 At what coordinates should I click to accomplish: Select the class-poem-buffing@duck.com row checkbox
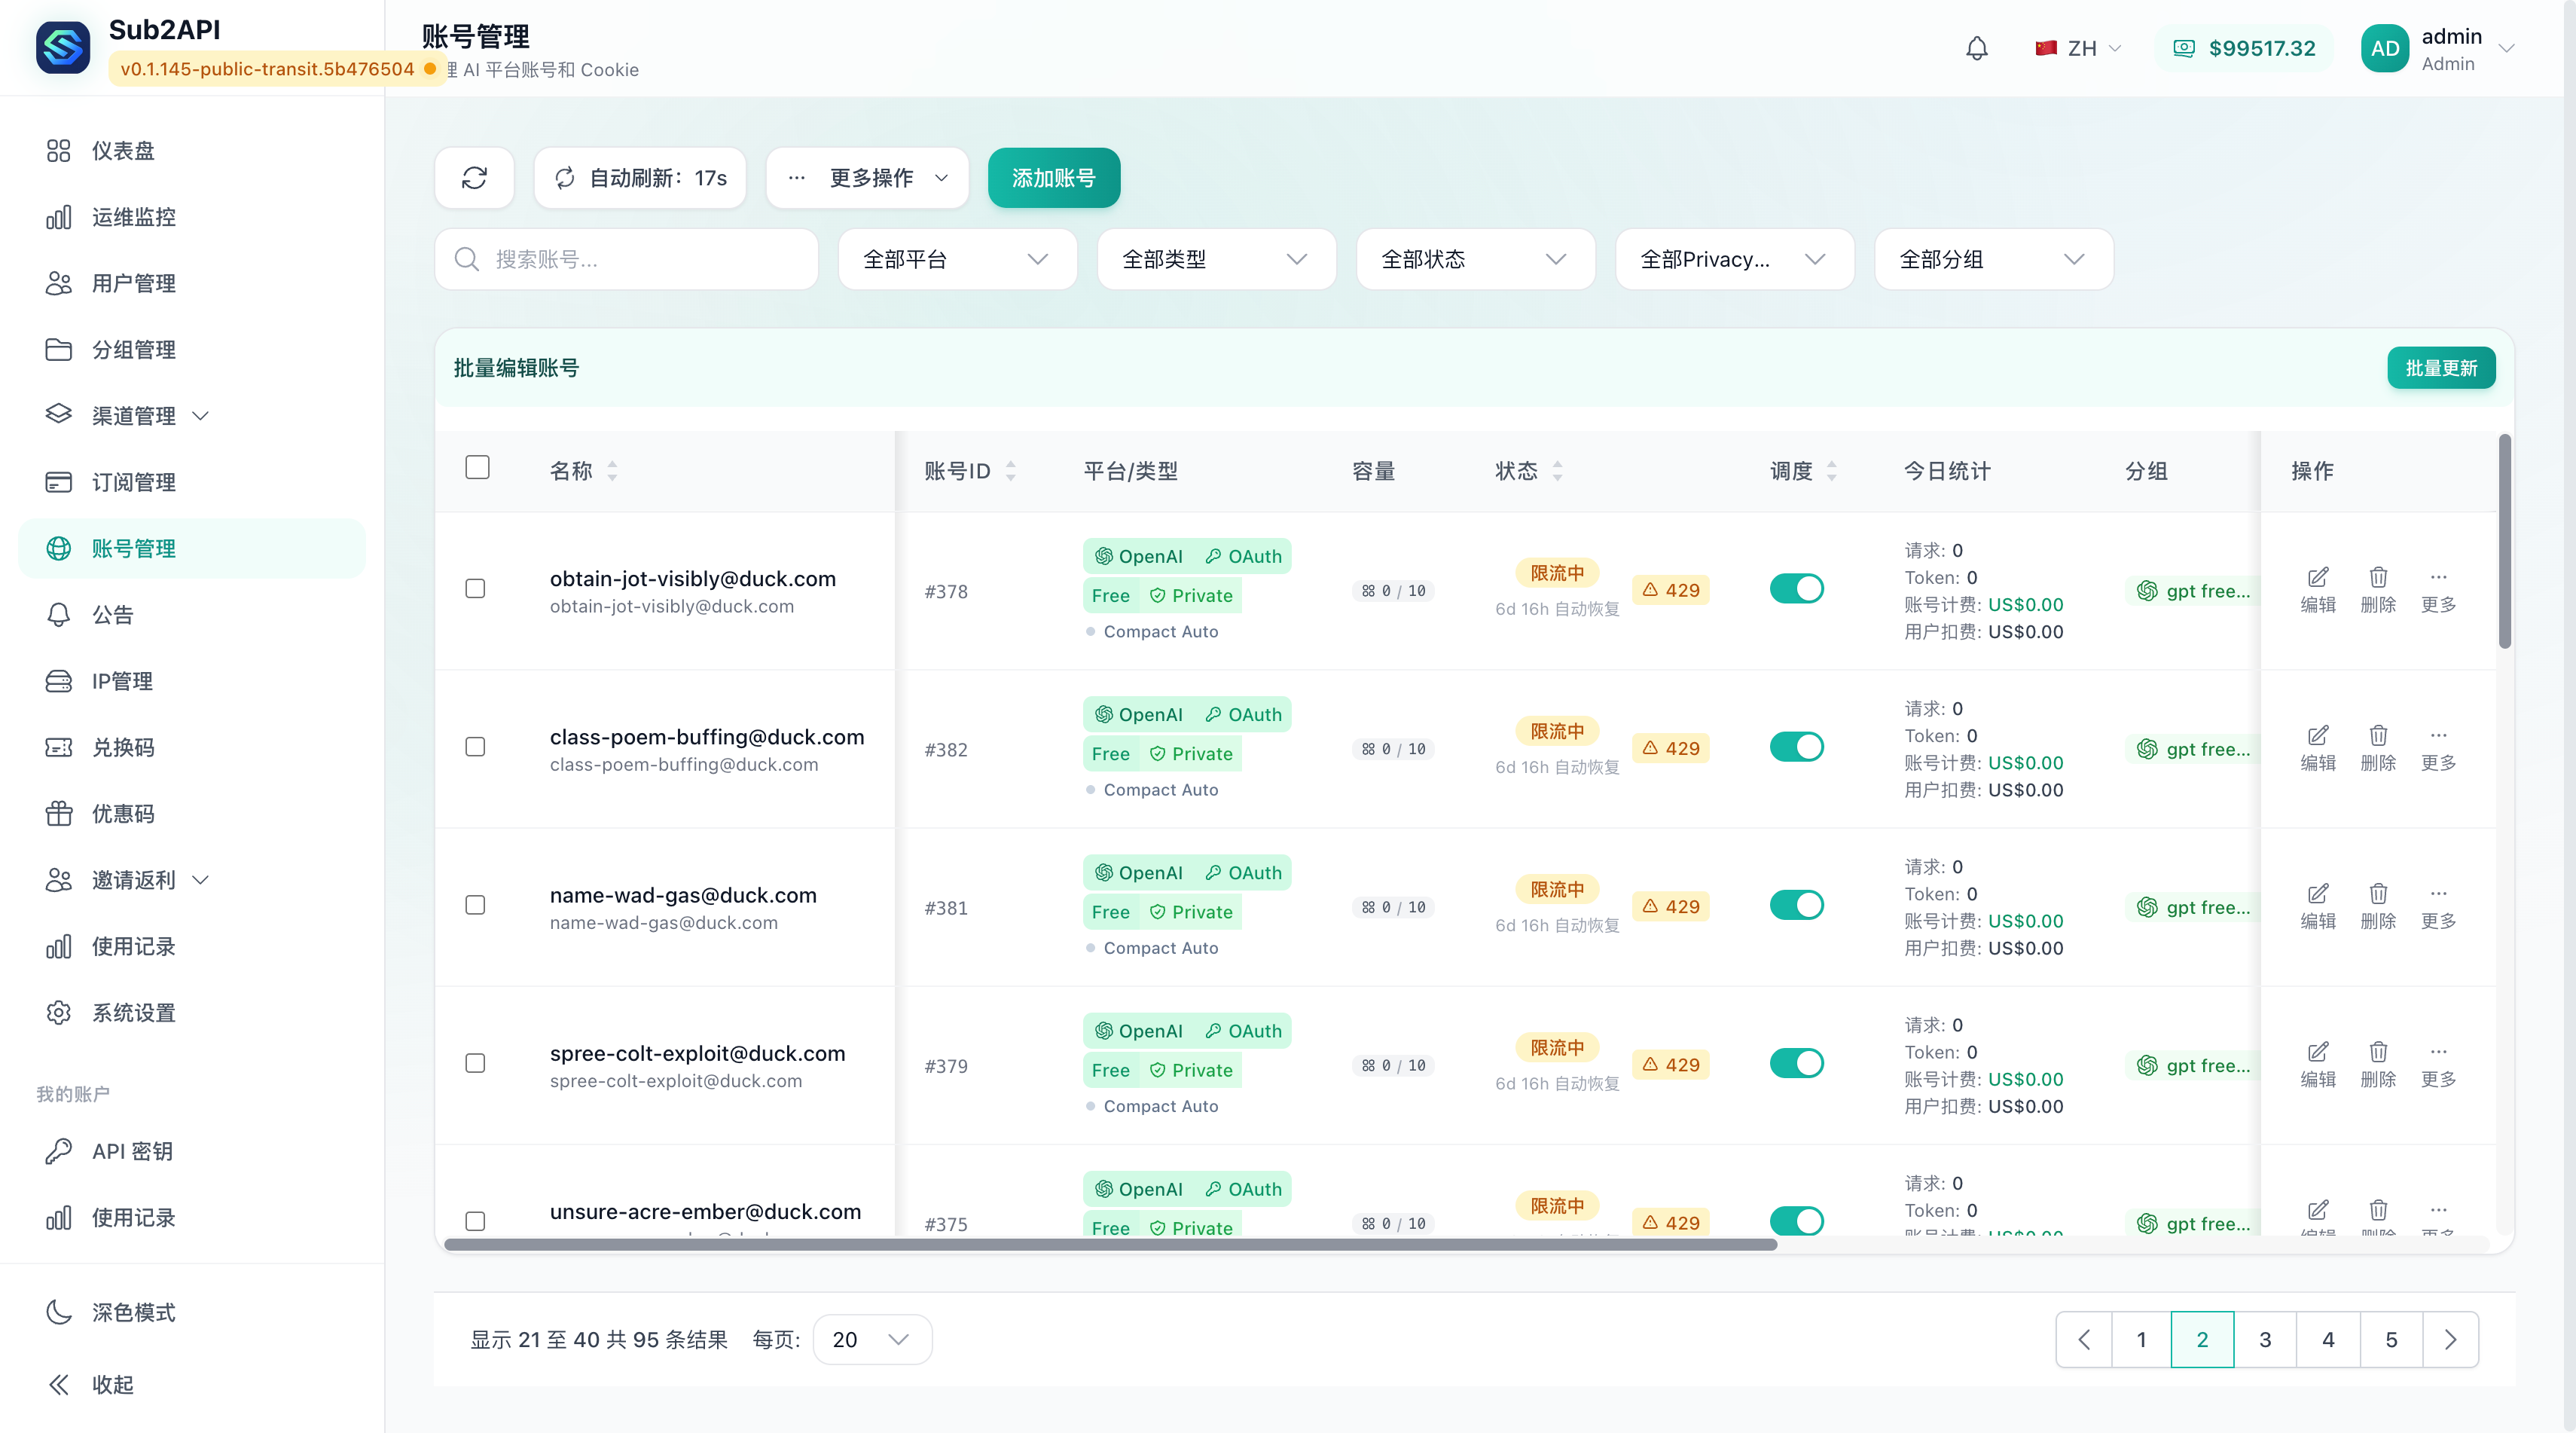click(475, 746)
